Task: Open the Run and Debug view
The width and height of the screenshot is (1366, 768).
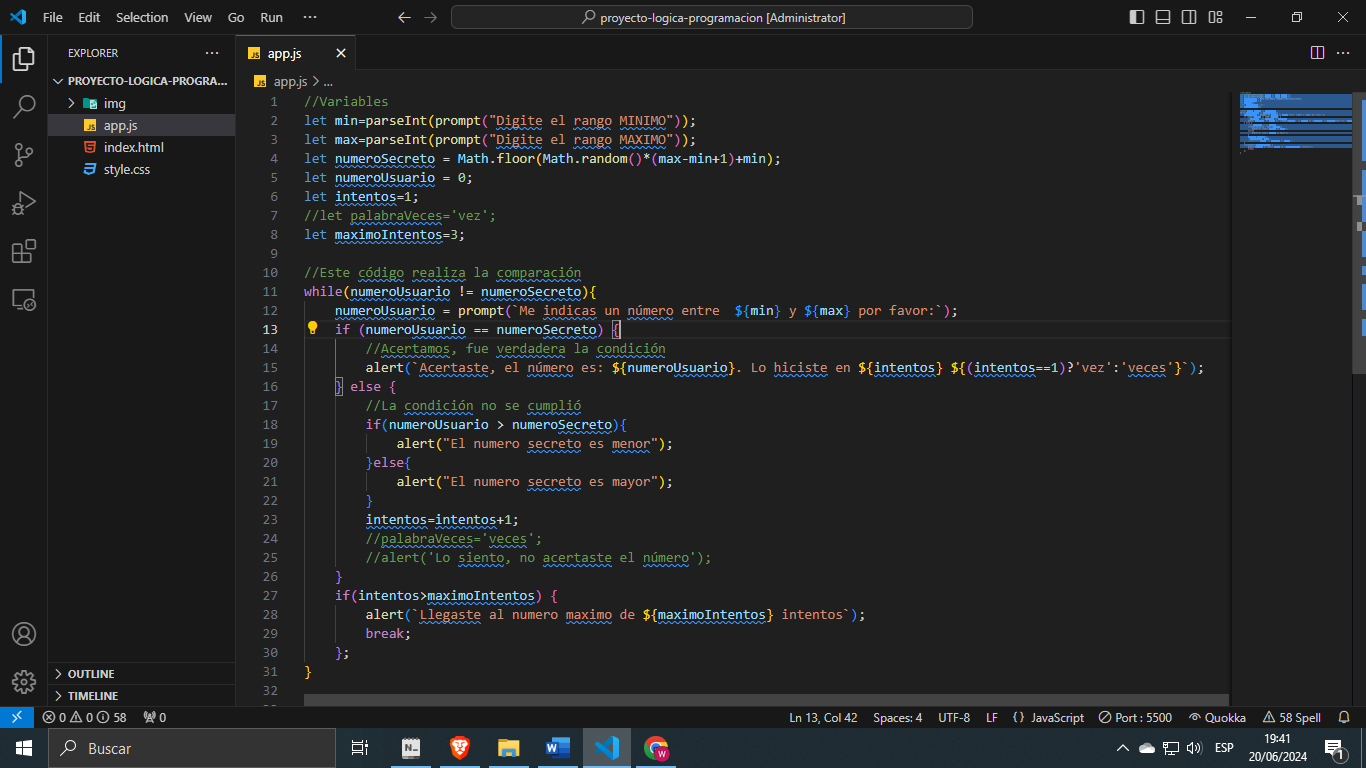Action: tap(24, 203)
